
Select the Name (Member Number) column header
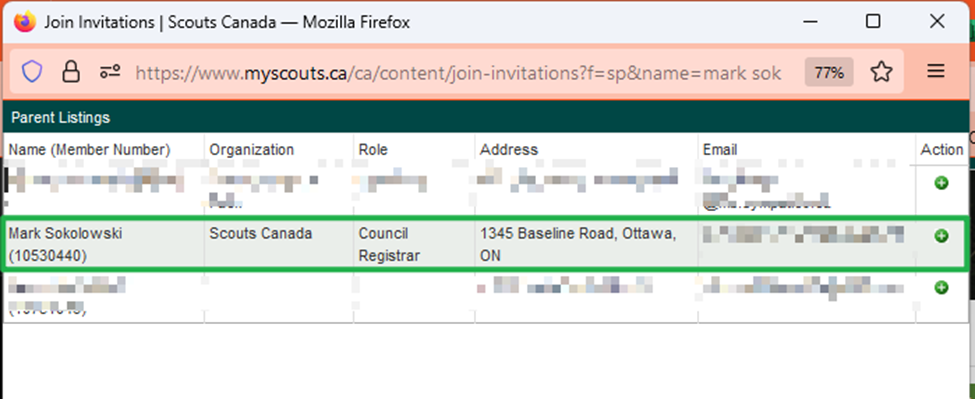89,150
